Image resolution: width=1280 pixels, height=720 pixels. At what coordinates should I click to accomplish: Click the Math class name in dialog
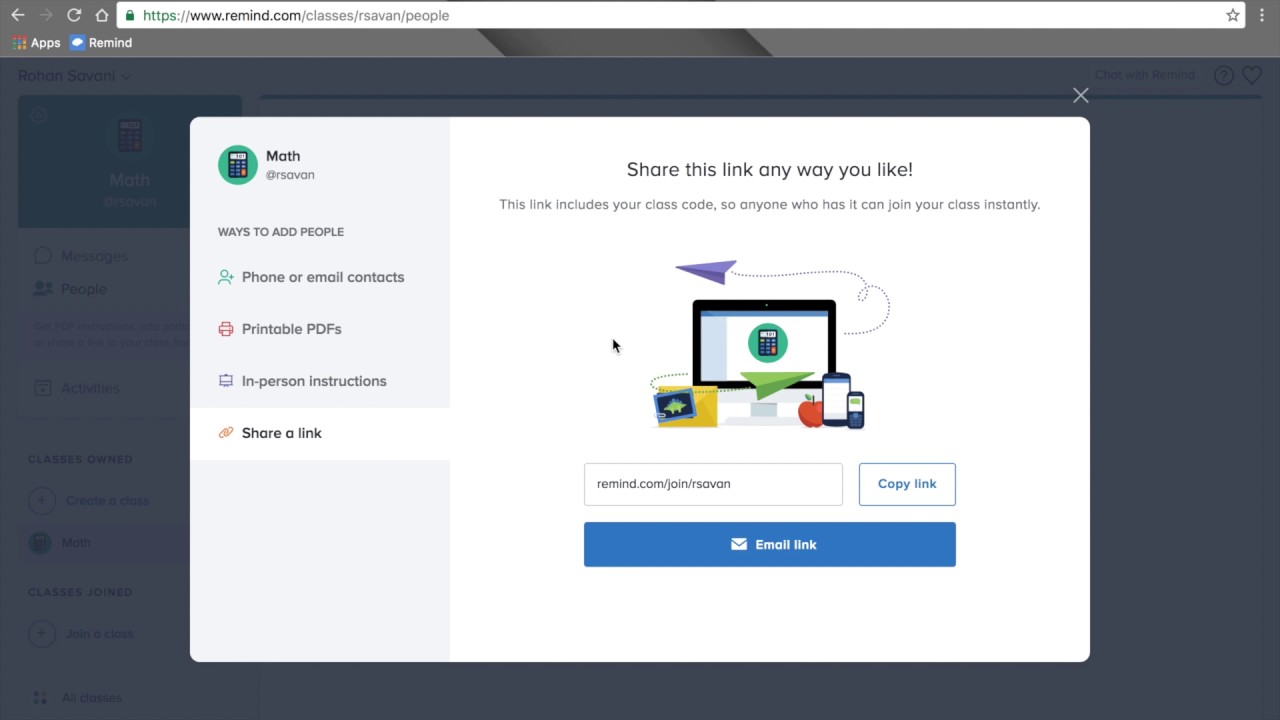click(283, 156)
